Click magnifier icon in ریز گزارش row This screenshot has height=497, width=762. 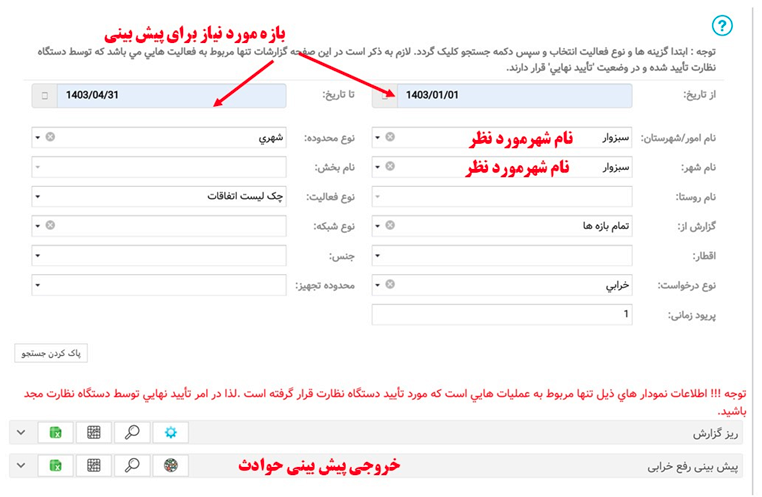point(132,433)
